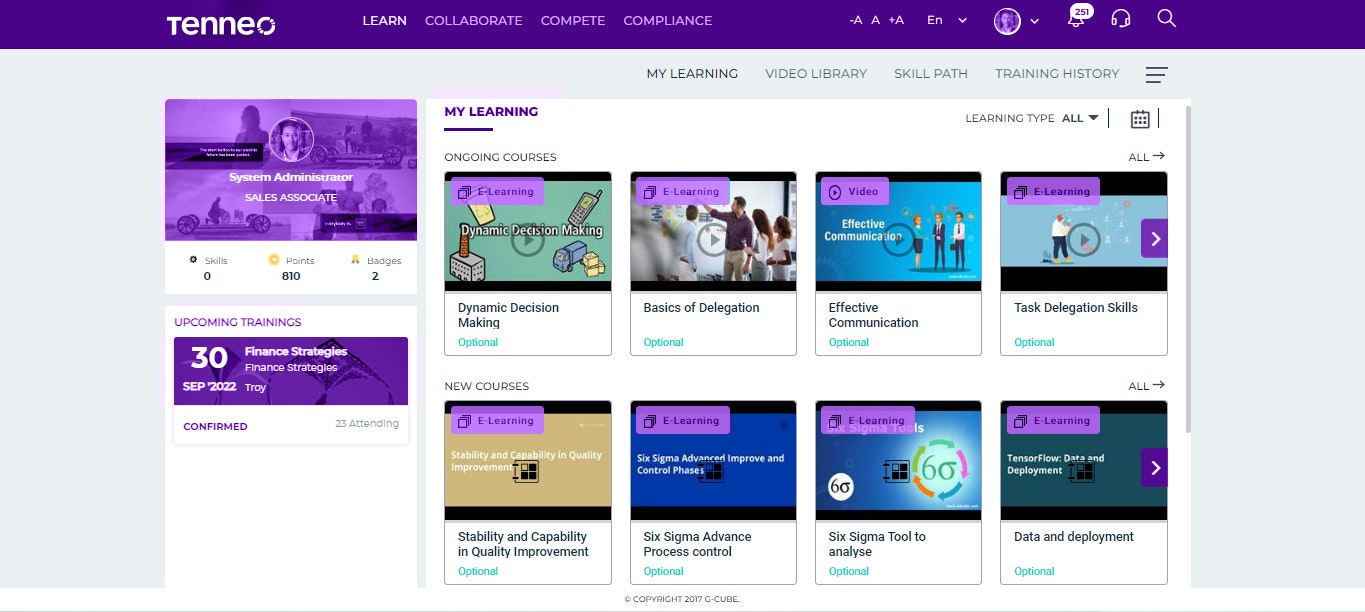This screenshot has height=612, width=1365.
Task: Open the Finance Strategies upcoming training card
Action: [x=290, y=371]
